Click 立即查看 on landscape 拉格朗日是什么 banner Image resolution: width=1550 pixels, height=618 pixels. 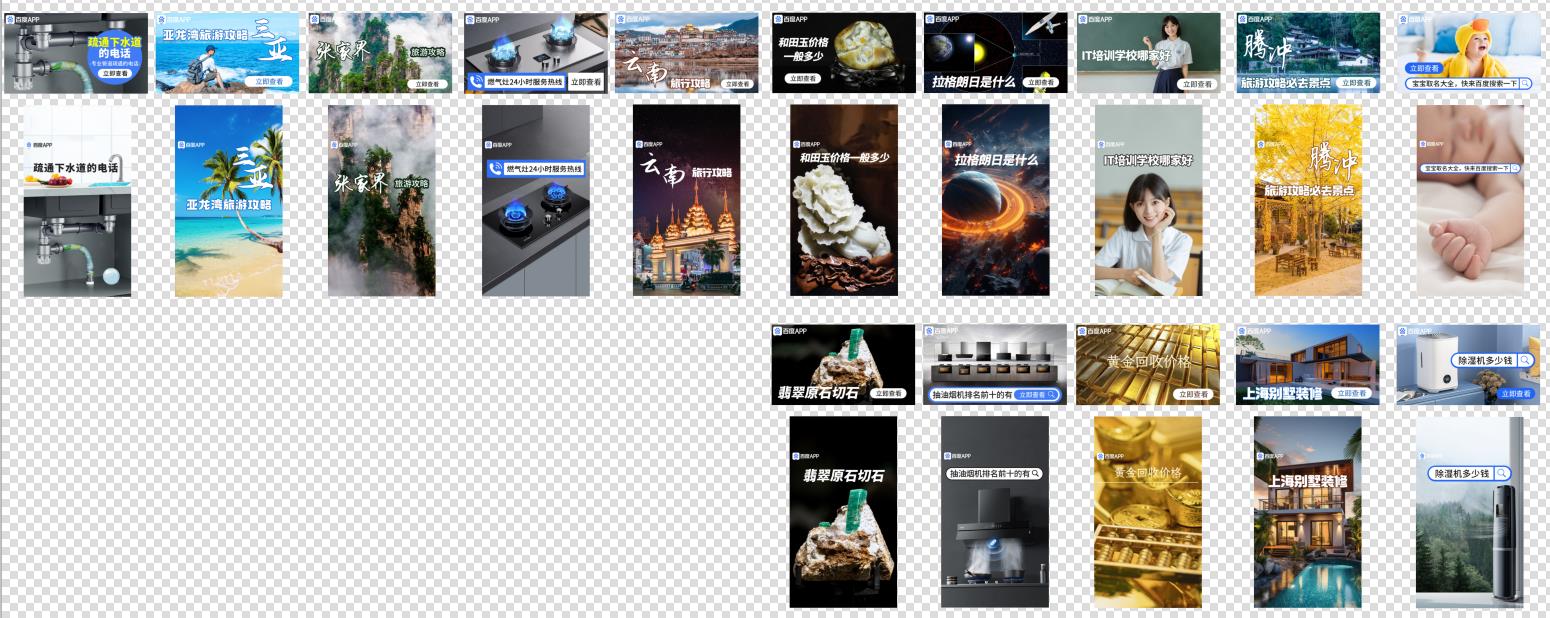point(1041,83)
